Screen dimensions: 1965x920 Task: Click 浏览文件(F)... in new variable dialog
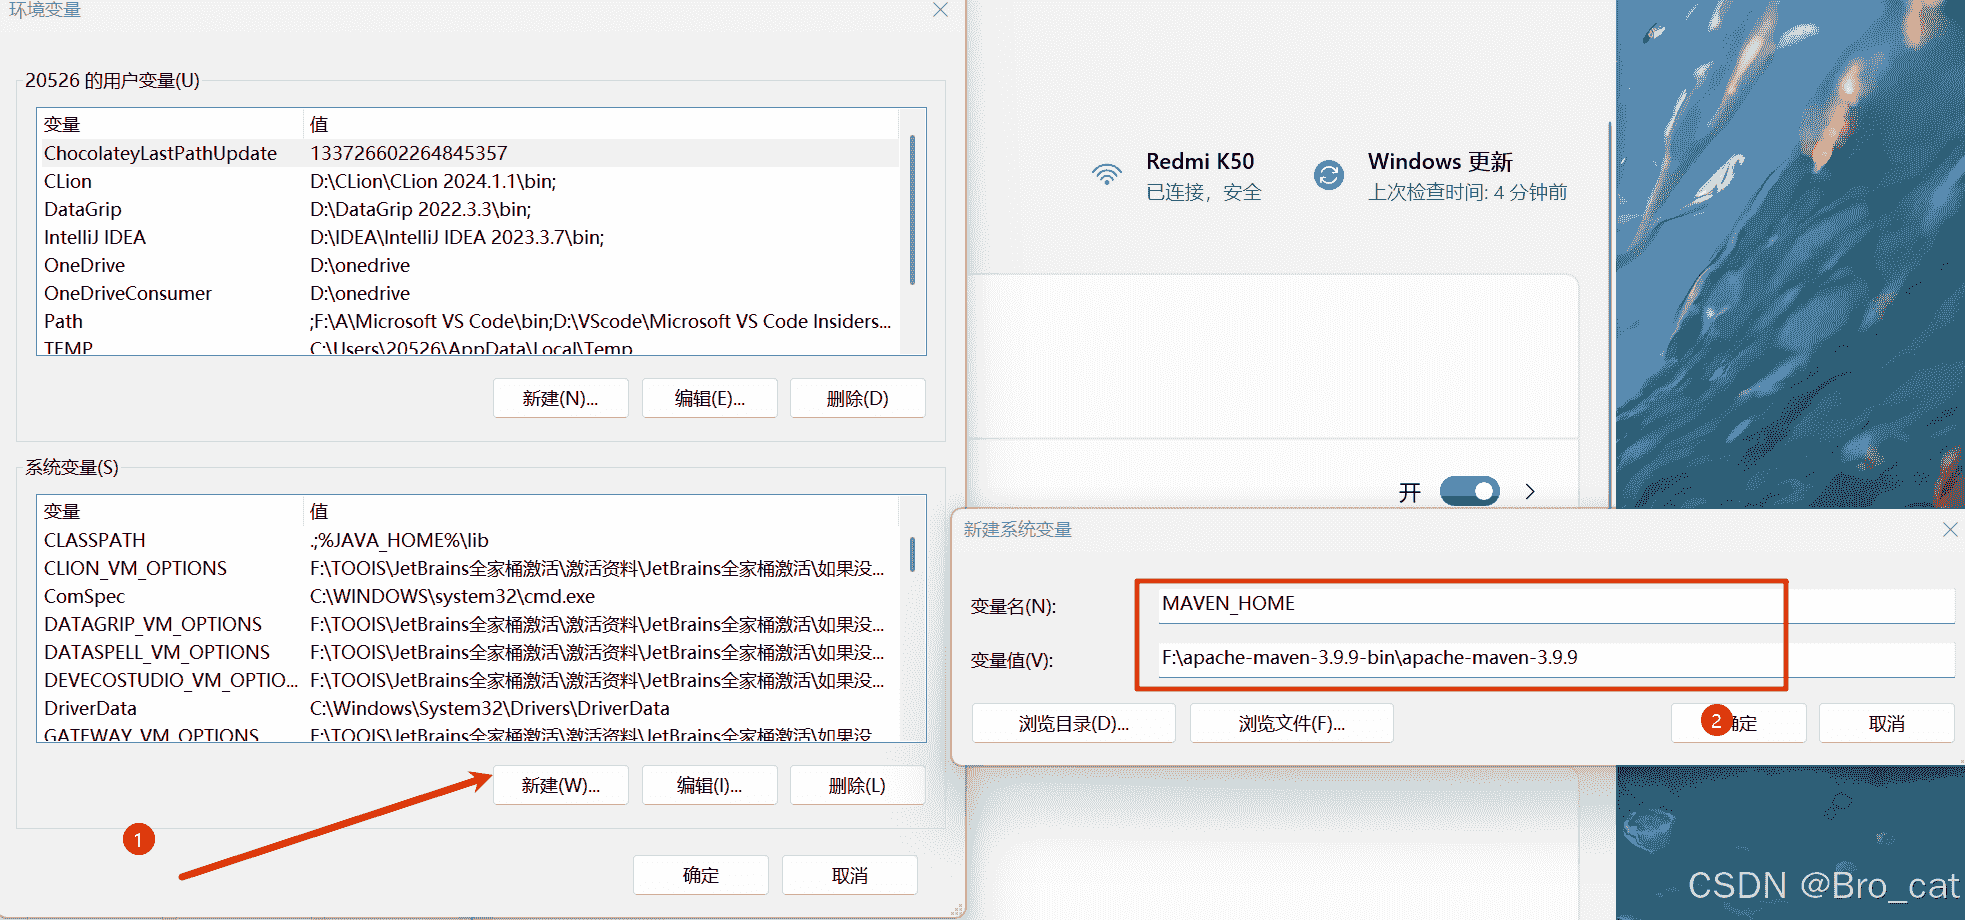[1291, 723]
